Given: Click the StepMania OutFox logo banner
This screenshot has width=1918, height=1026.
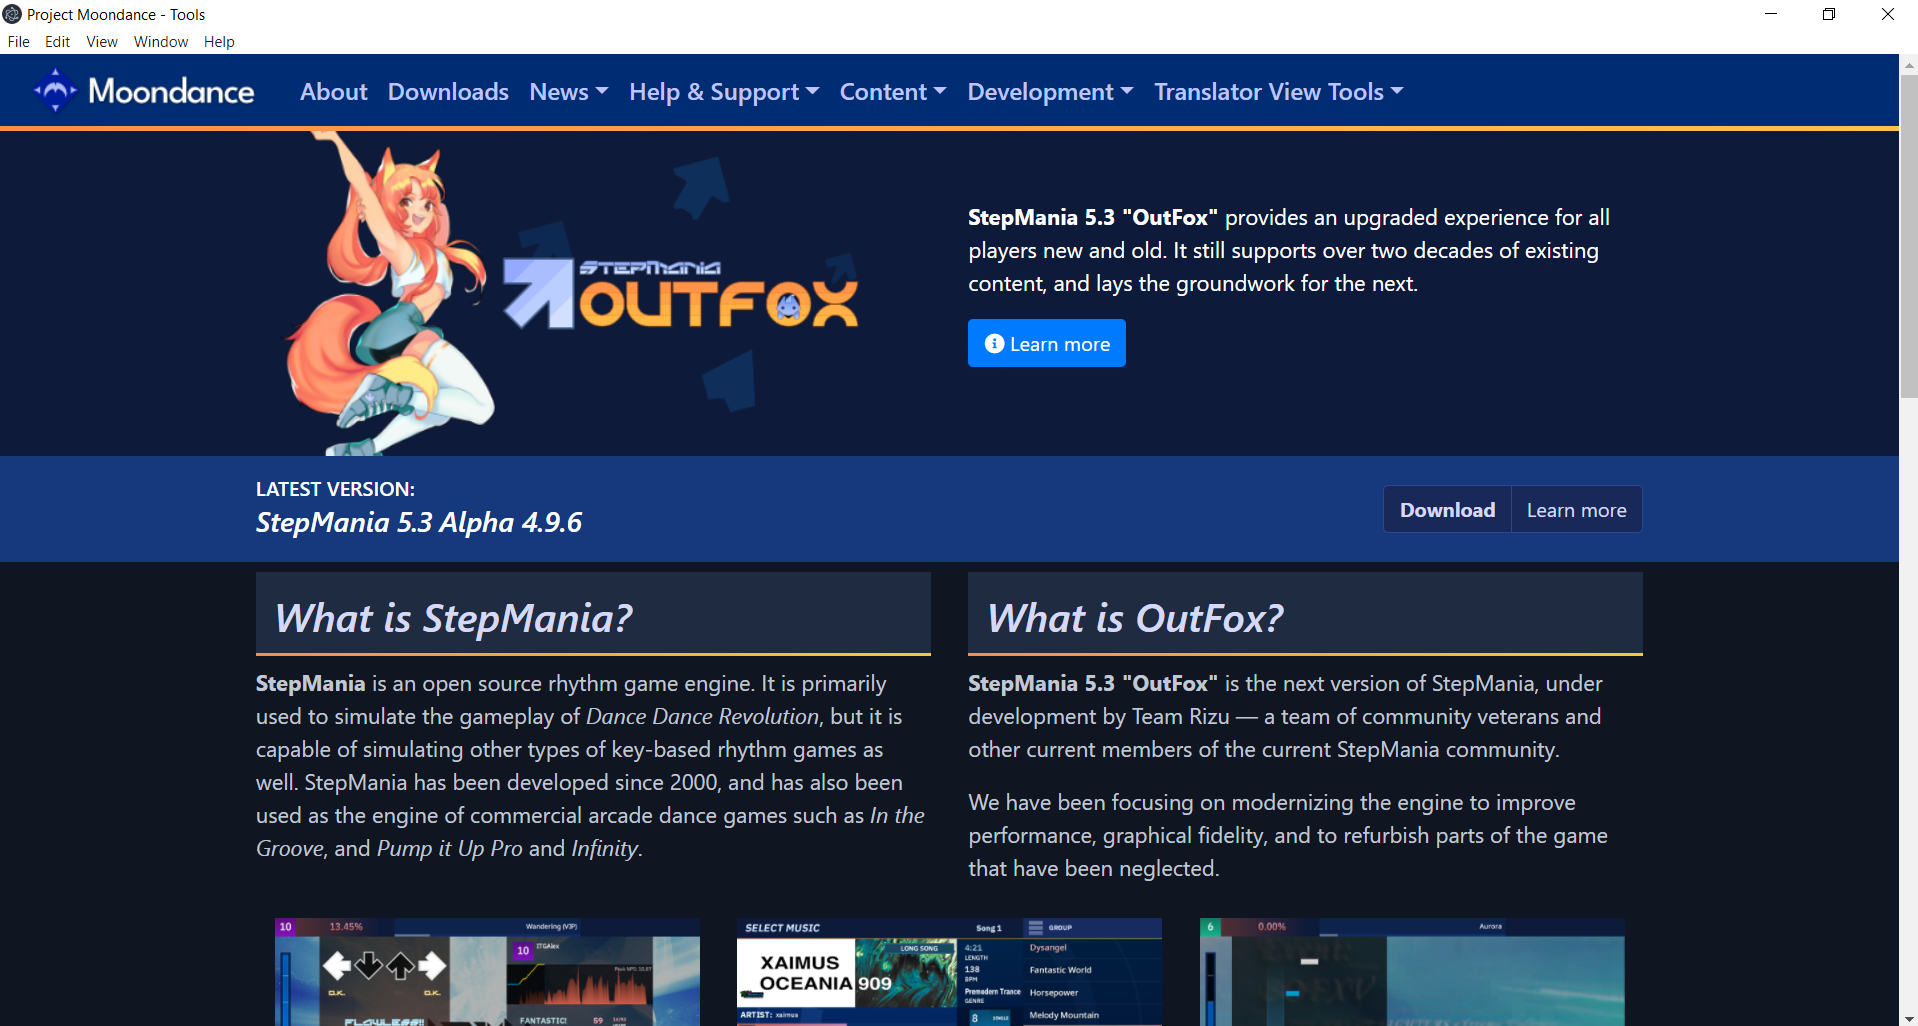Looking at the screenshot, I should click(680, 295).
